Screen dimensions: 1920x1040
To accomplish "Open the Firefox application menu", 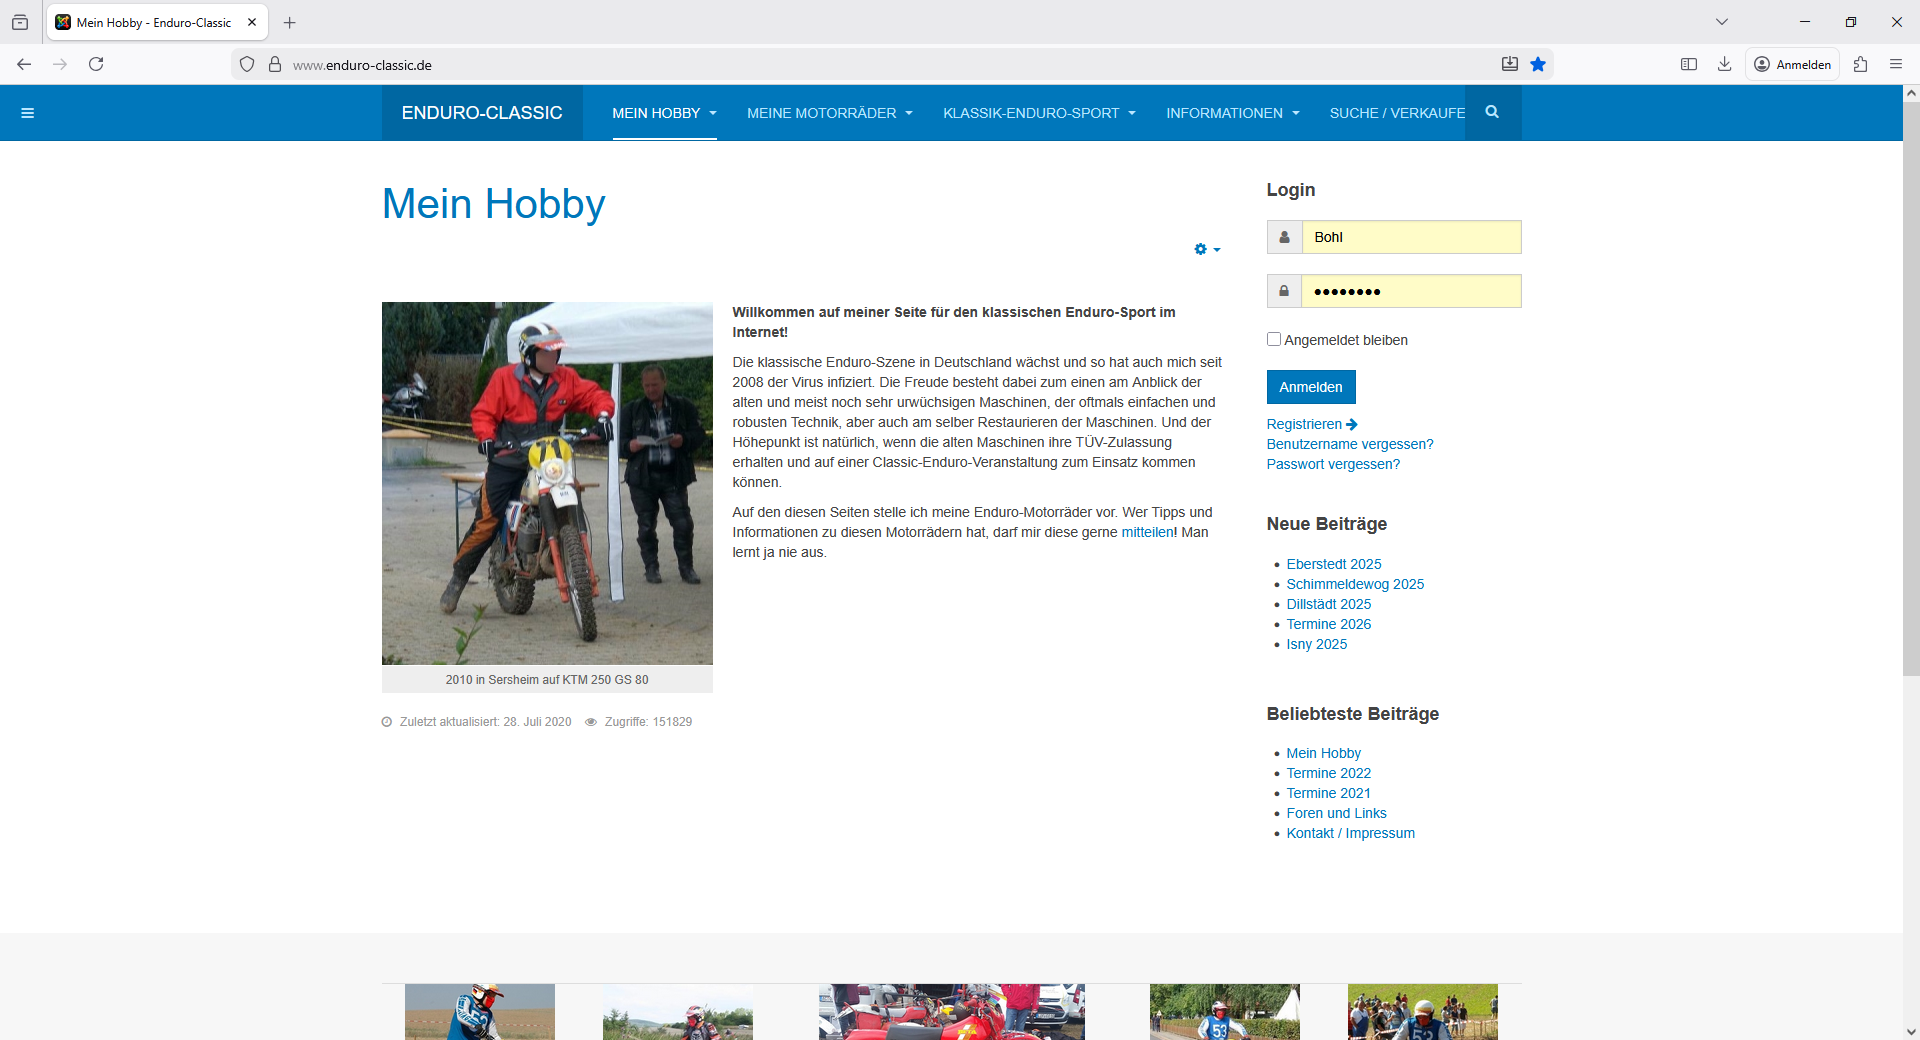I will (x=1895, y=64).
